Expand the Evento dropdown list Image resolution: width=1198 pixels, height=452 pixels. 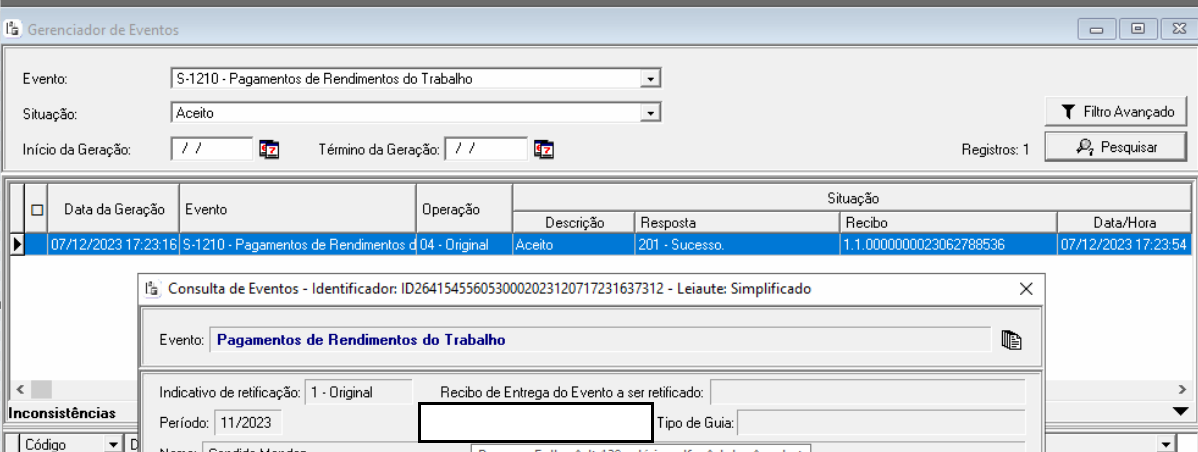click(x=650, y=79)
